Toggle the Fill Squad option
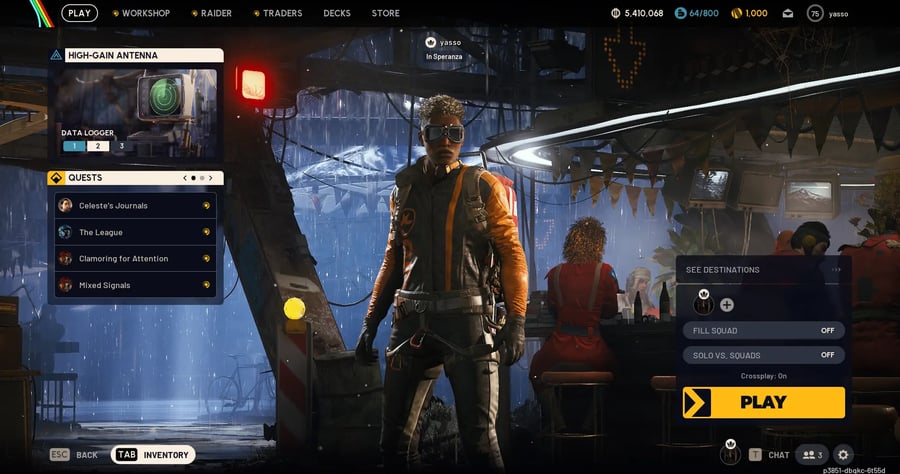The image size is (900, 474). click(764, 330)
